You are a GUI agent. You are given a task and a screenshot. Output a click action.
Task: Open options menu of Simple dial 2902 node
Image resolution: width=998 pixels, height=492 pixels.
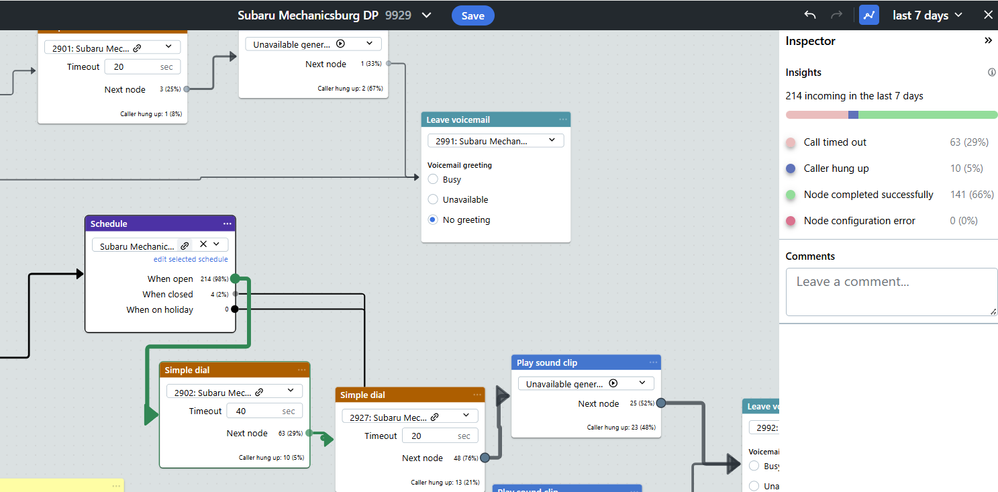point(302,370)
